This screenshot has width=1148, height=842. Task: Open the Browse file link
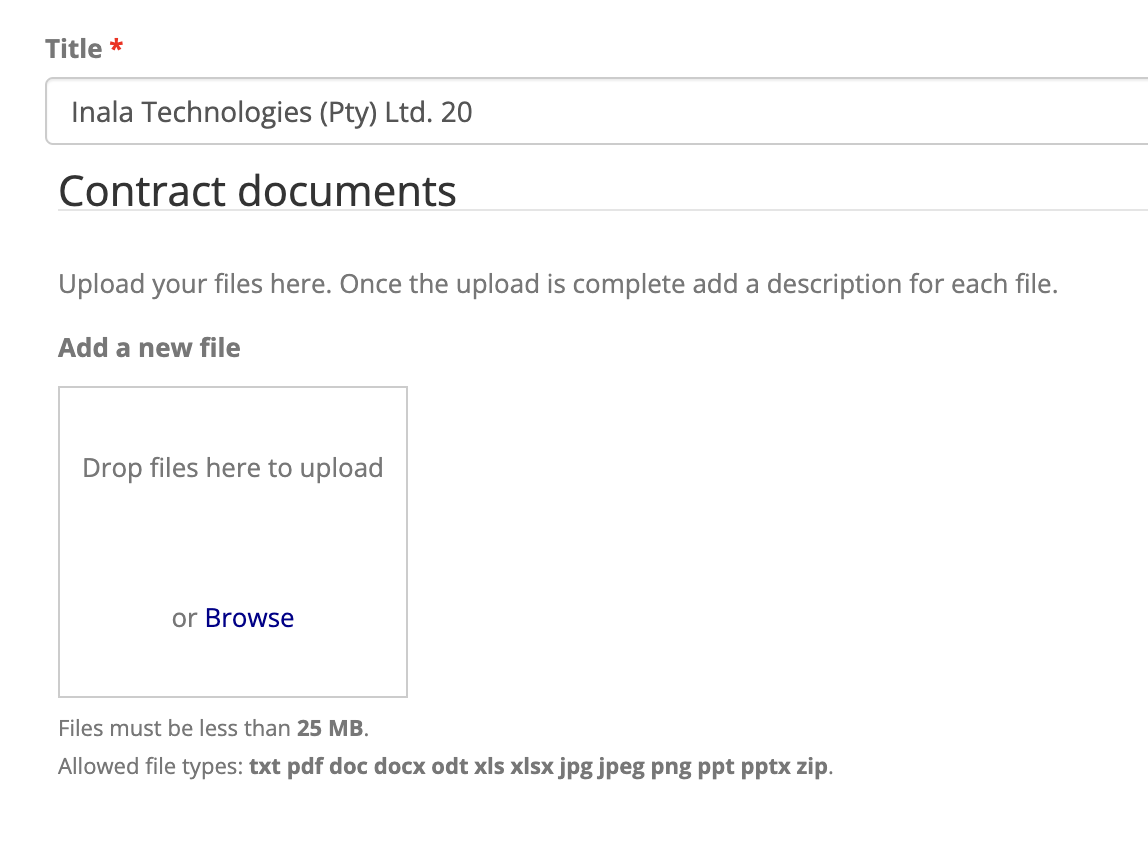[x=249, y=618]
